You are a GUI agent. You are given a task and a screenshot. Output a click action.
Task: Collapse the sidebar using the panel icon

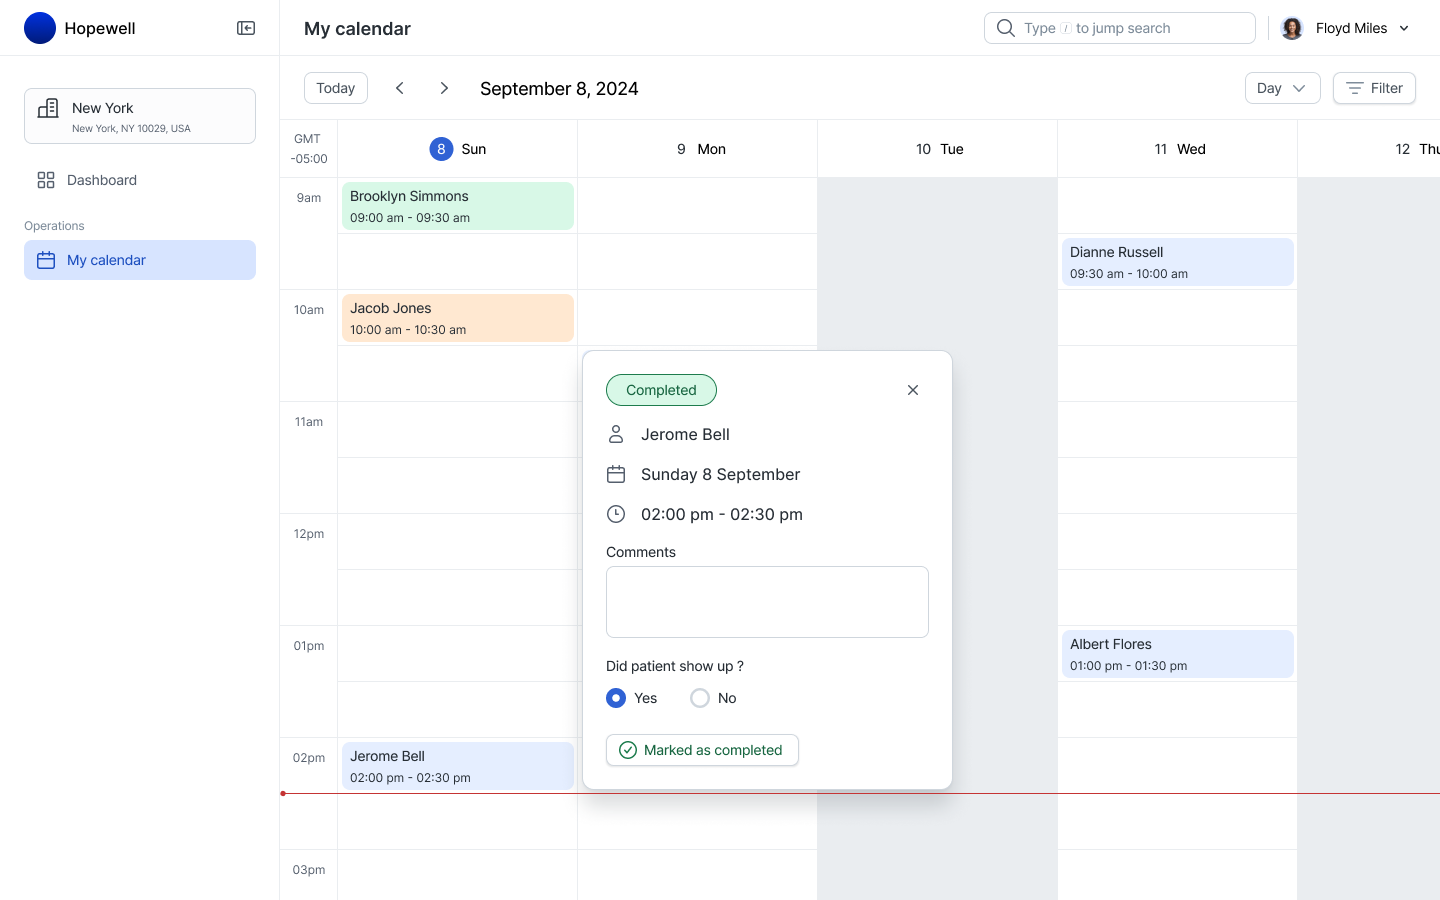tap(245, 28)
